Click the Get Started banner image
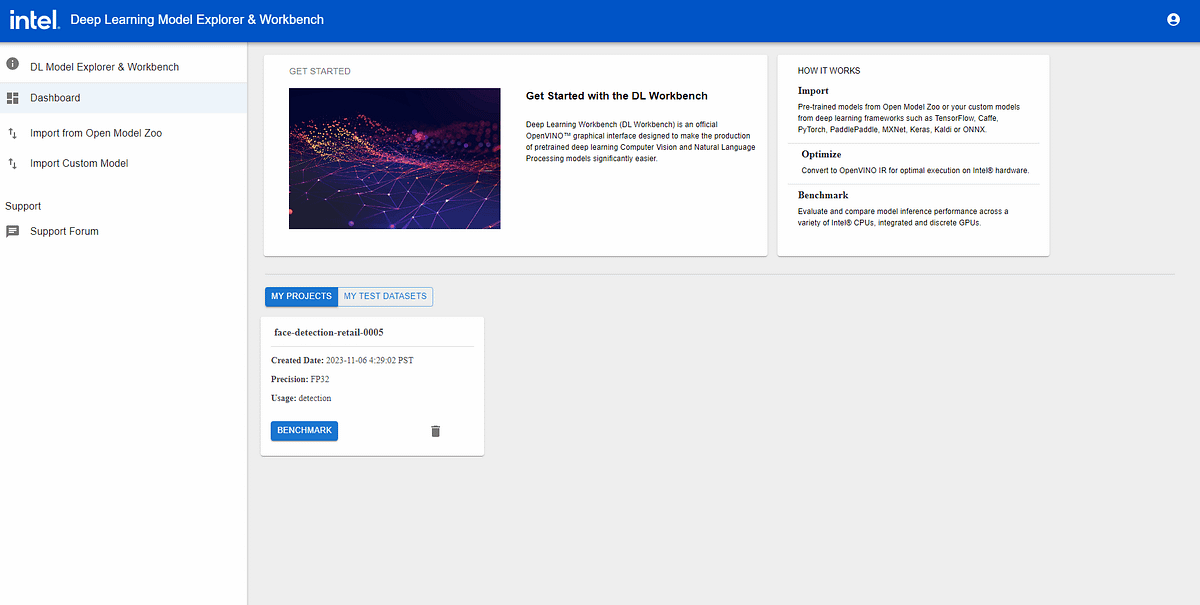Image resolution: width=1200 pixels, height=605 pixels. point(394,158)
